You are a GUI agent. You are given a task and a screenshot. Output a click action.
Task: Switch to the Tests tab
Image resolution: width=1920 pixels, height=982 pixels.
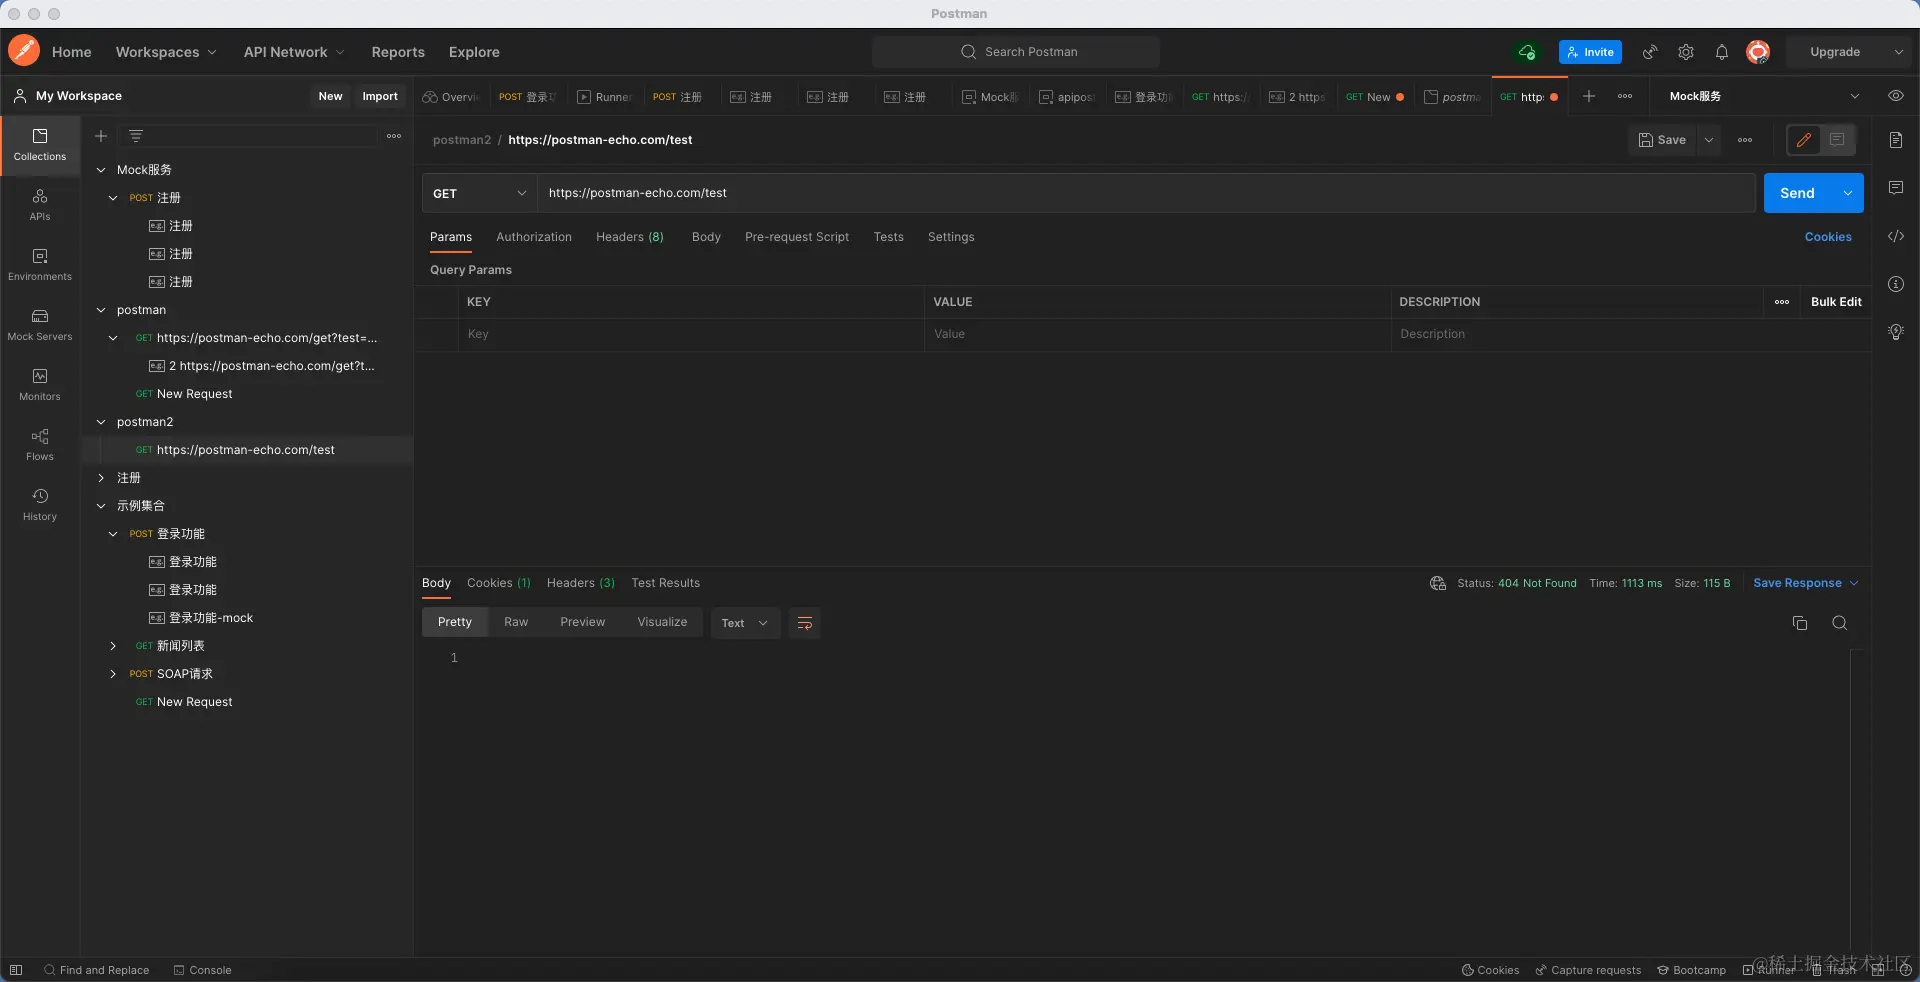pos(888,237)
